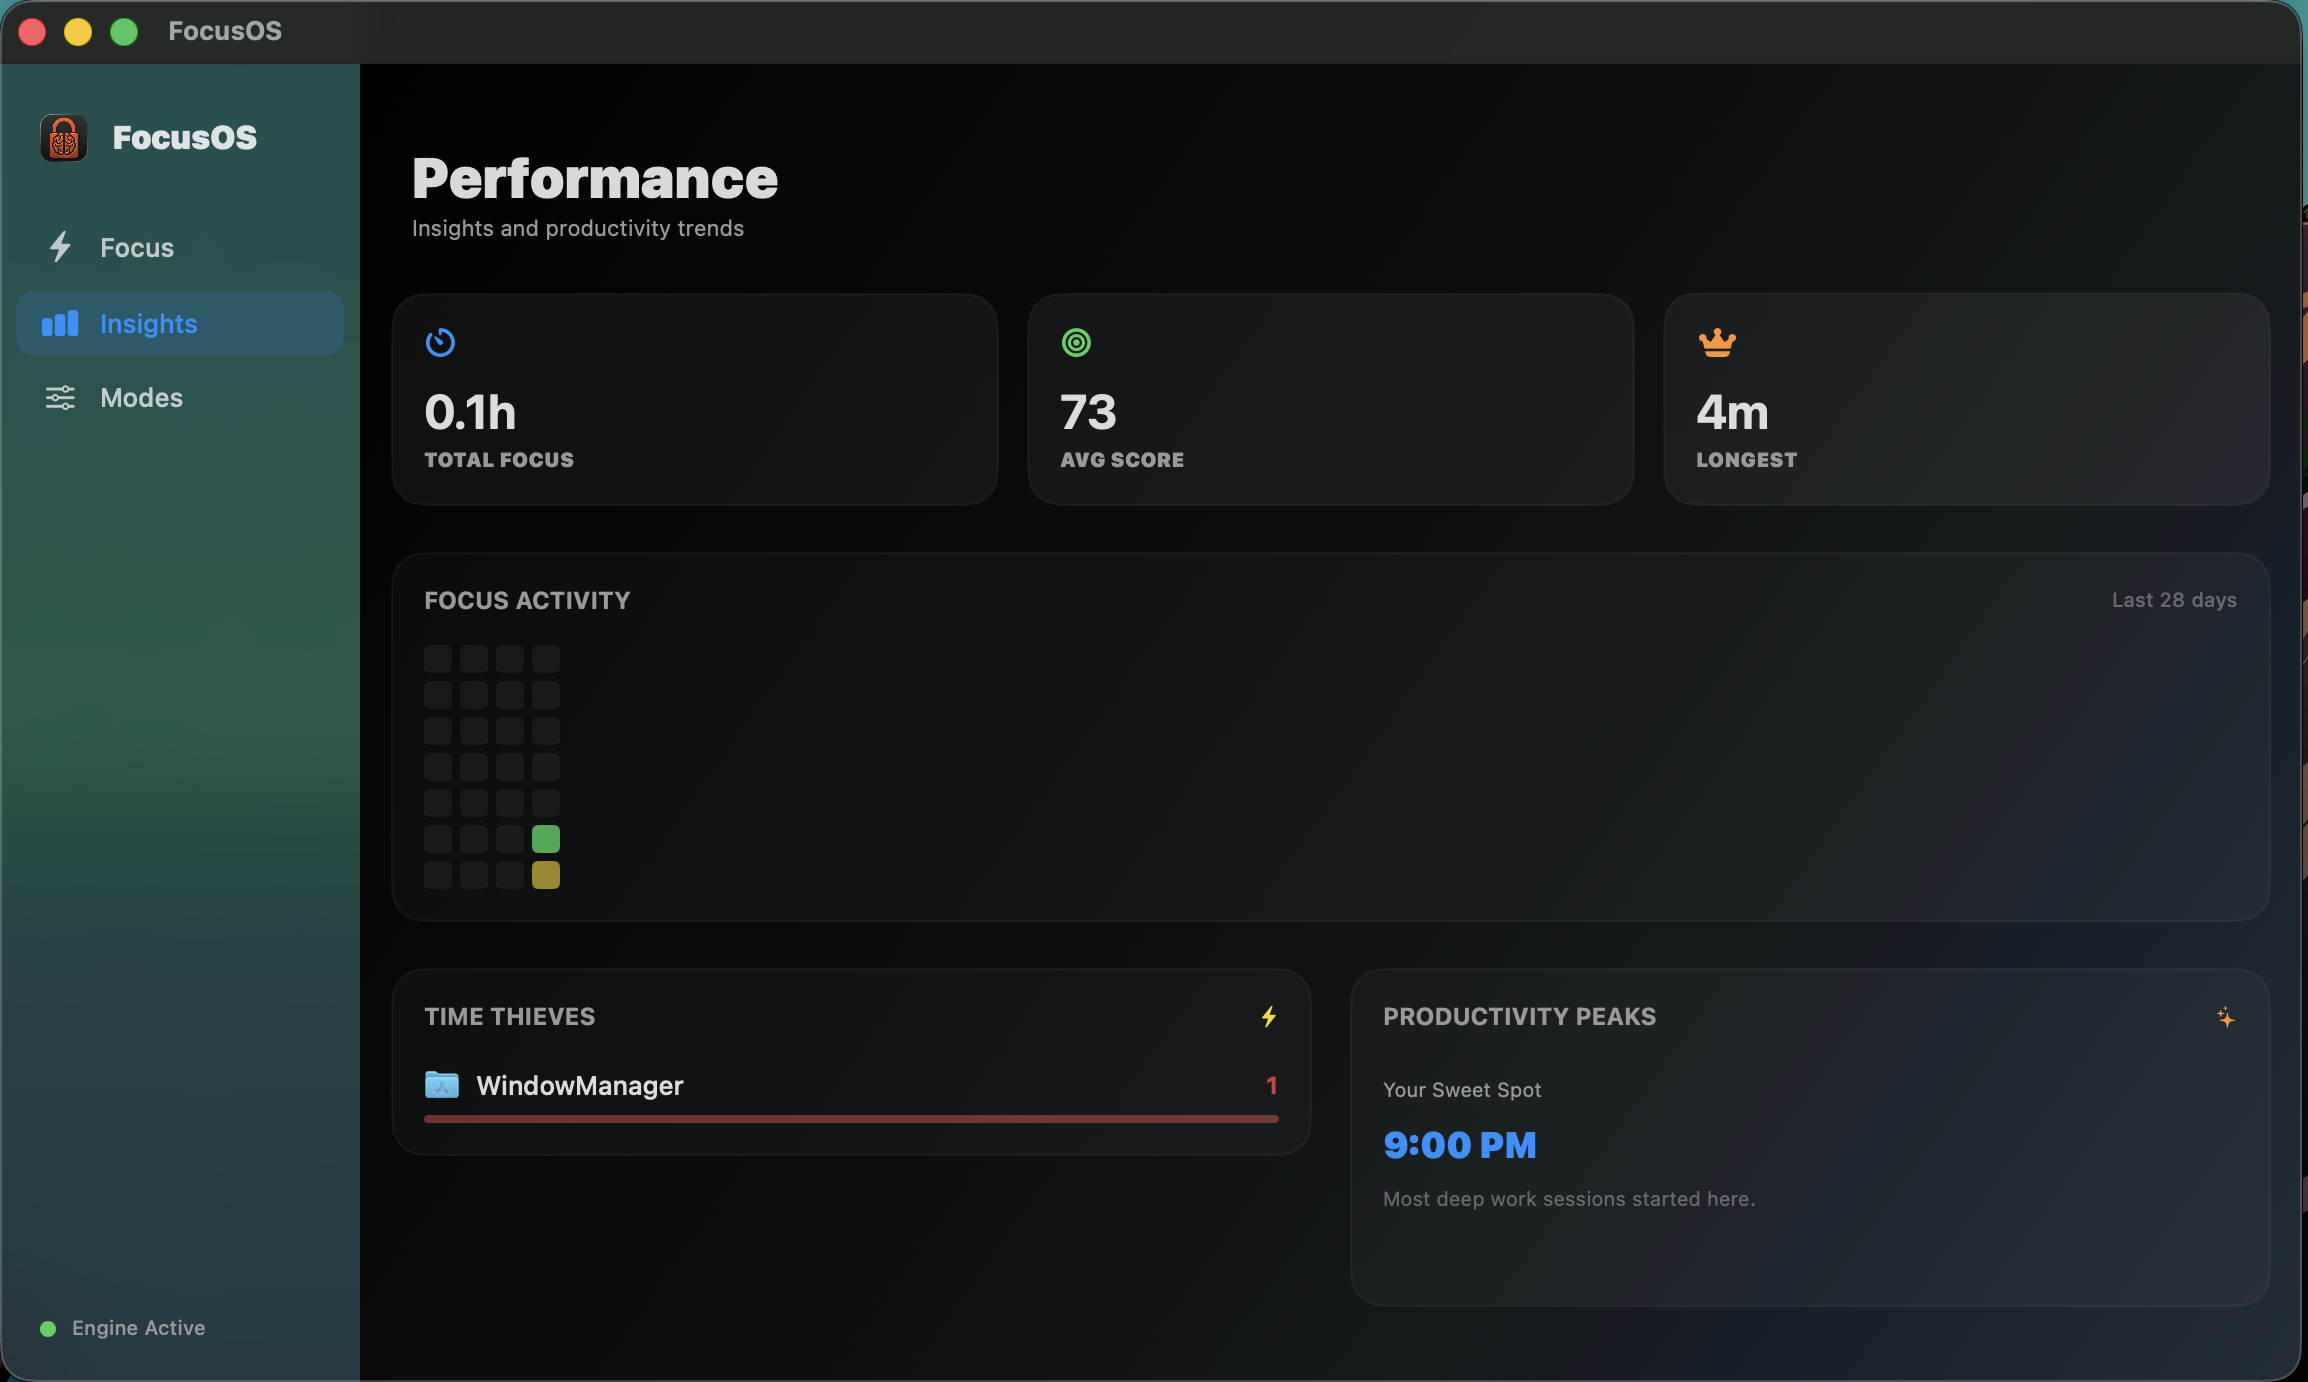
Task: Click the FOCUS ACTIVITY section title
Action: pos(527,600)
